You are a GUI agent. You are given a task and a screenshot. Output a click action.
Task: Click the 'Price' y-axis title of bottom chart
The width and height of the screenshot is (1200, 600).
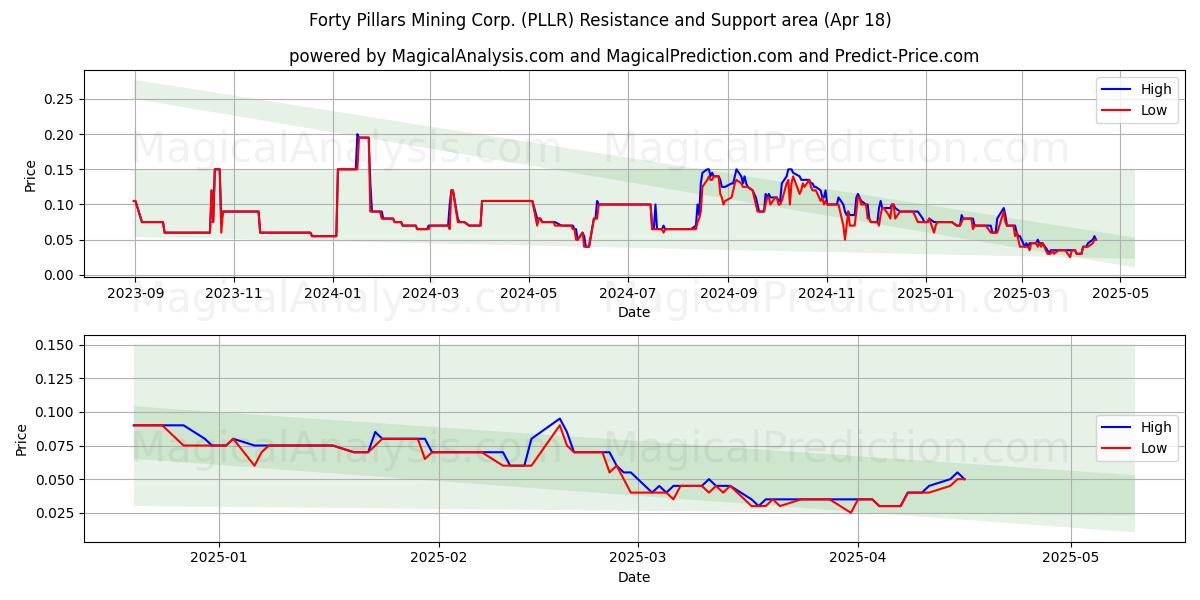[x=22, y=439]
